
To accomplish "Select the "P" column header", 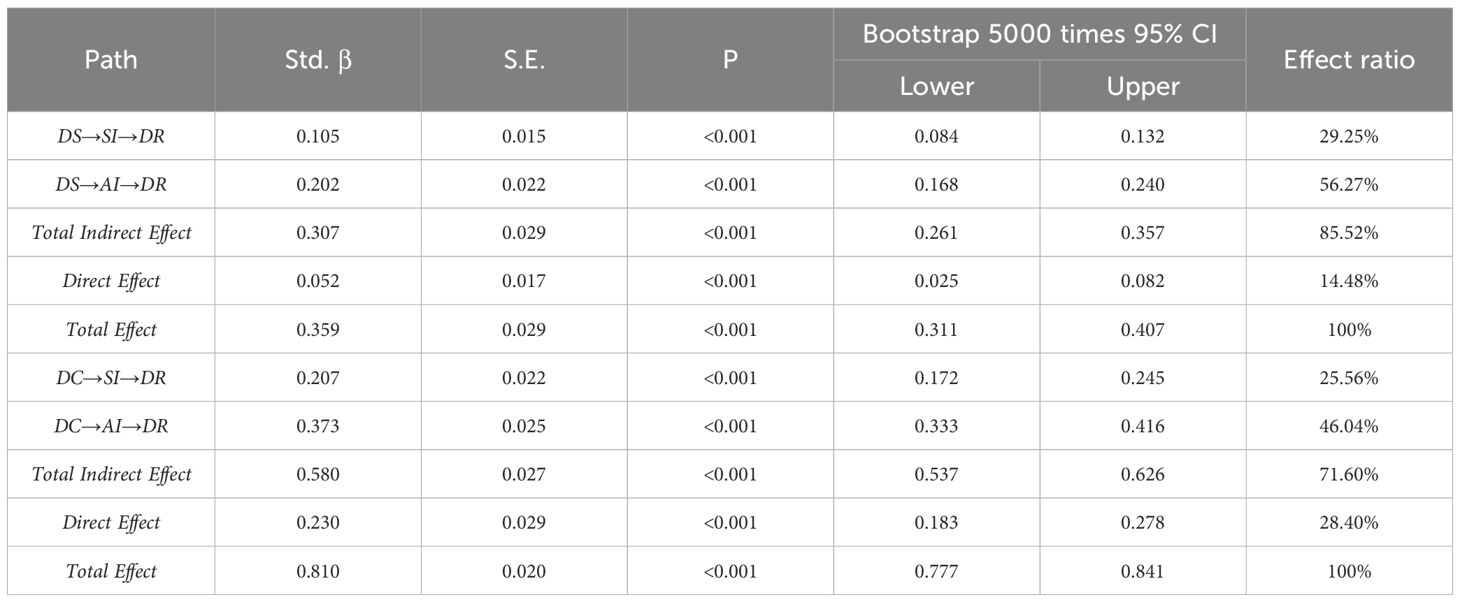I will tap(730, 59).
